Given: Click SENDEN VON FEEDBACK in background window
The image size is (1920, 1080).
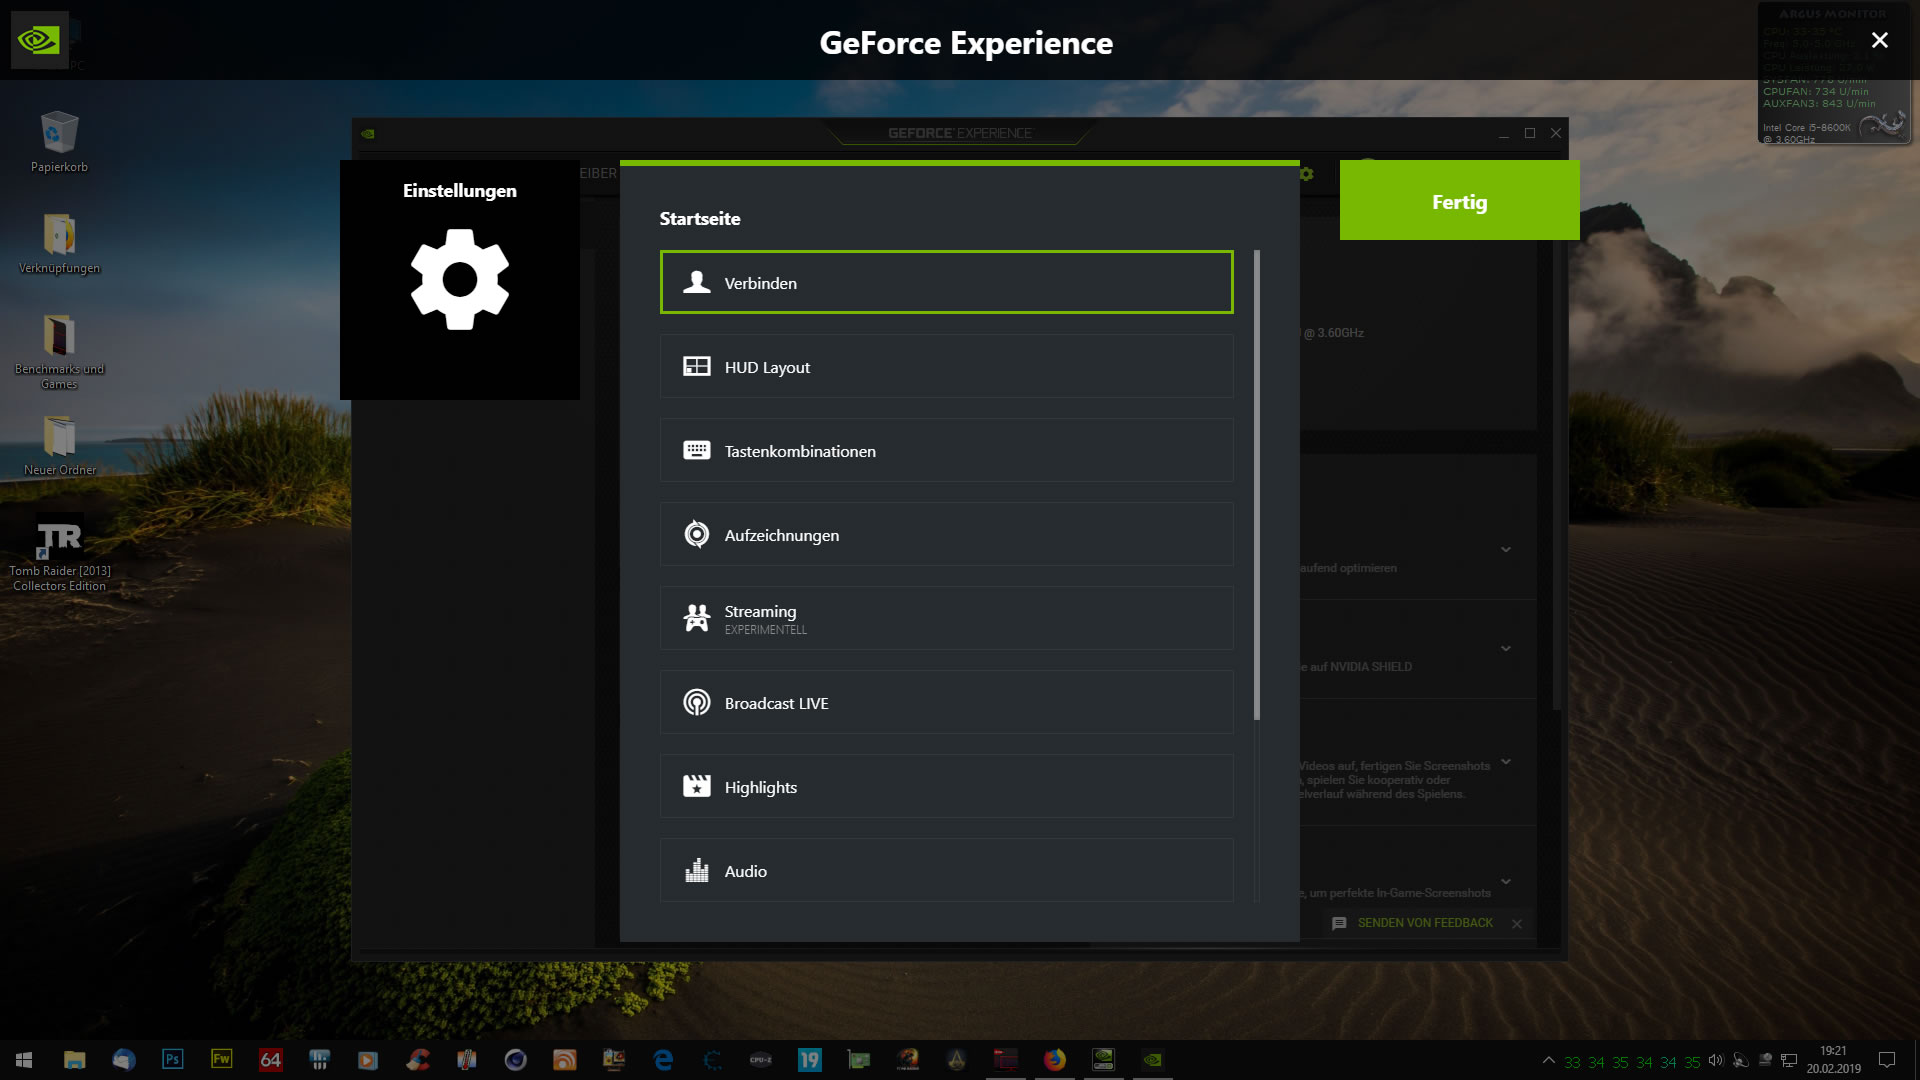Looking at the screenshot, I should pos(1425,923).
